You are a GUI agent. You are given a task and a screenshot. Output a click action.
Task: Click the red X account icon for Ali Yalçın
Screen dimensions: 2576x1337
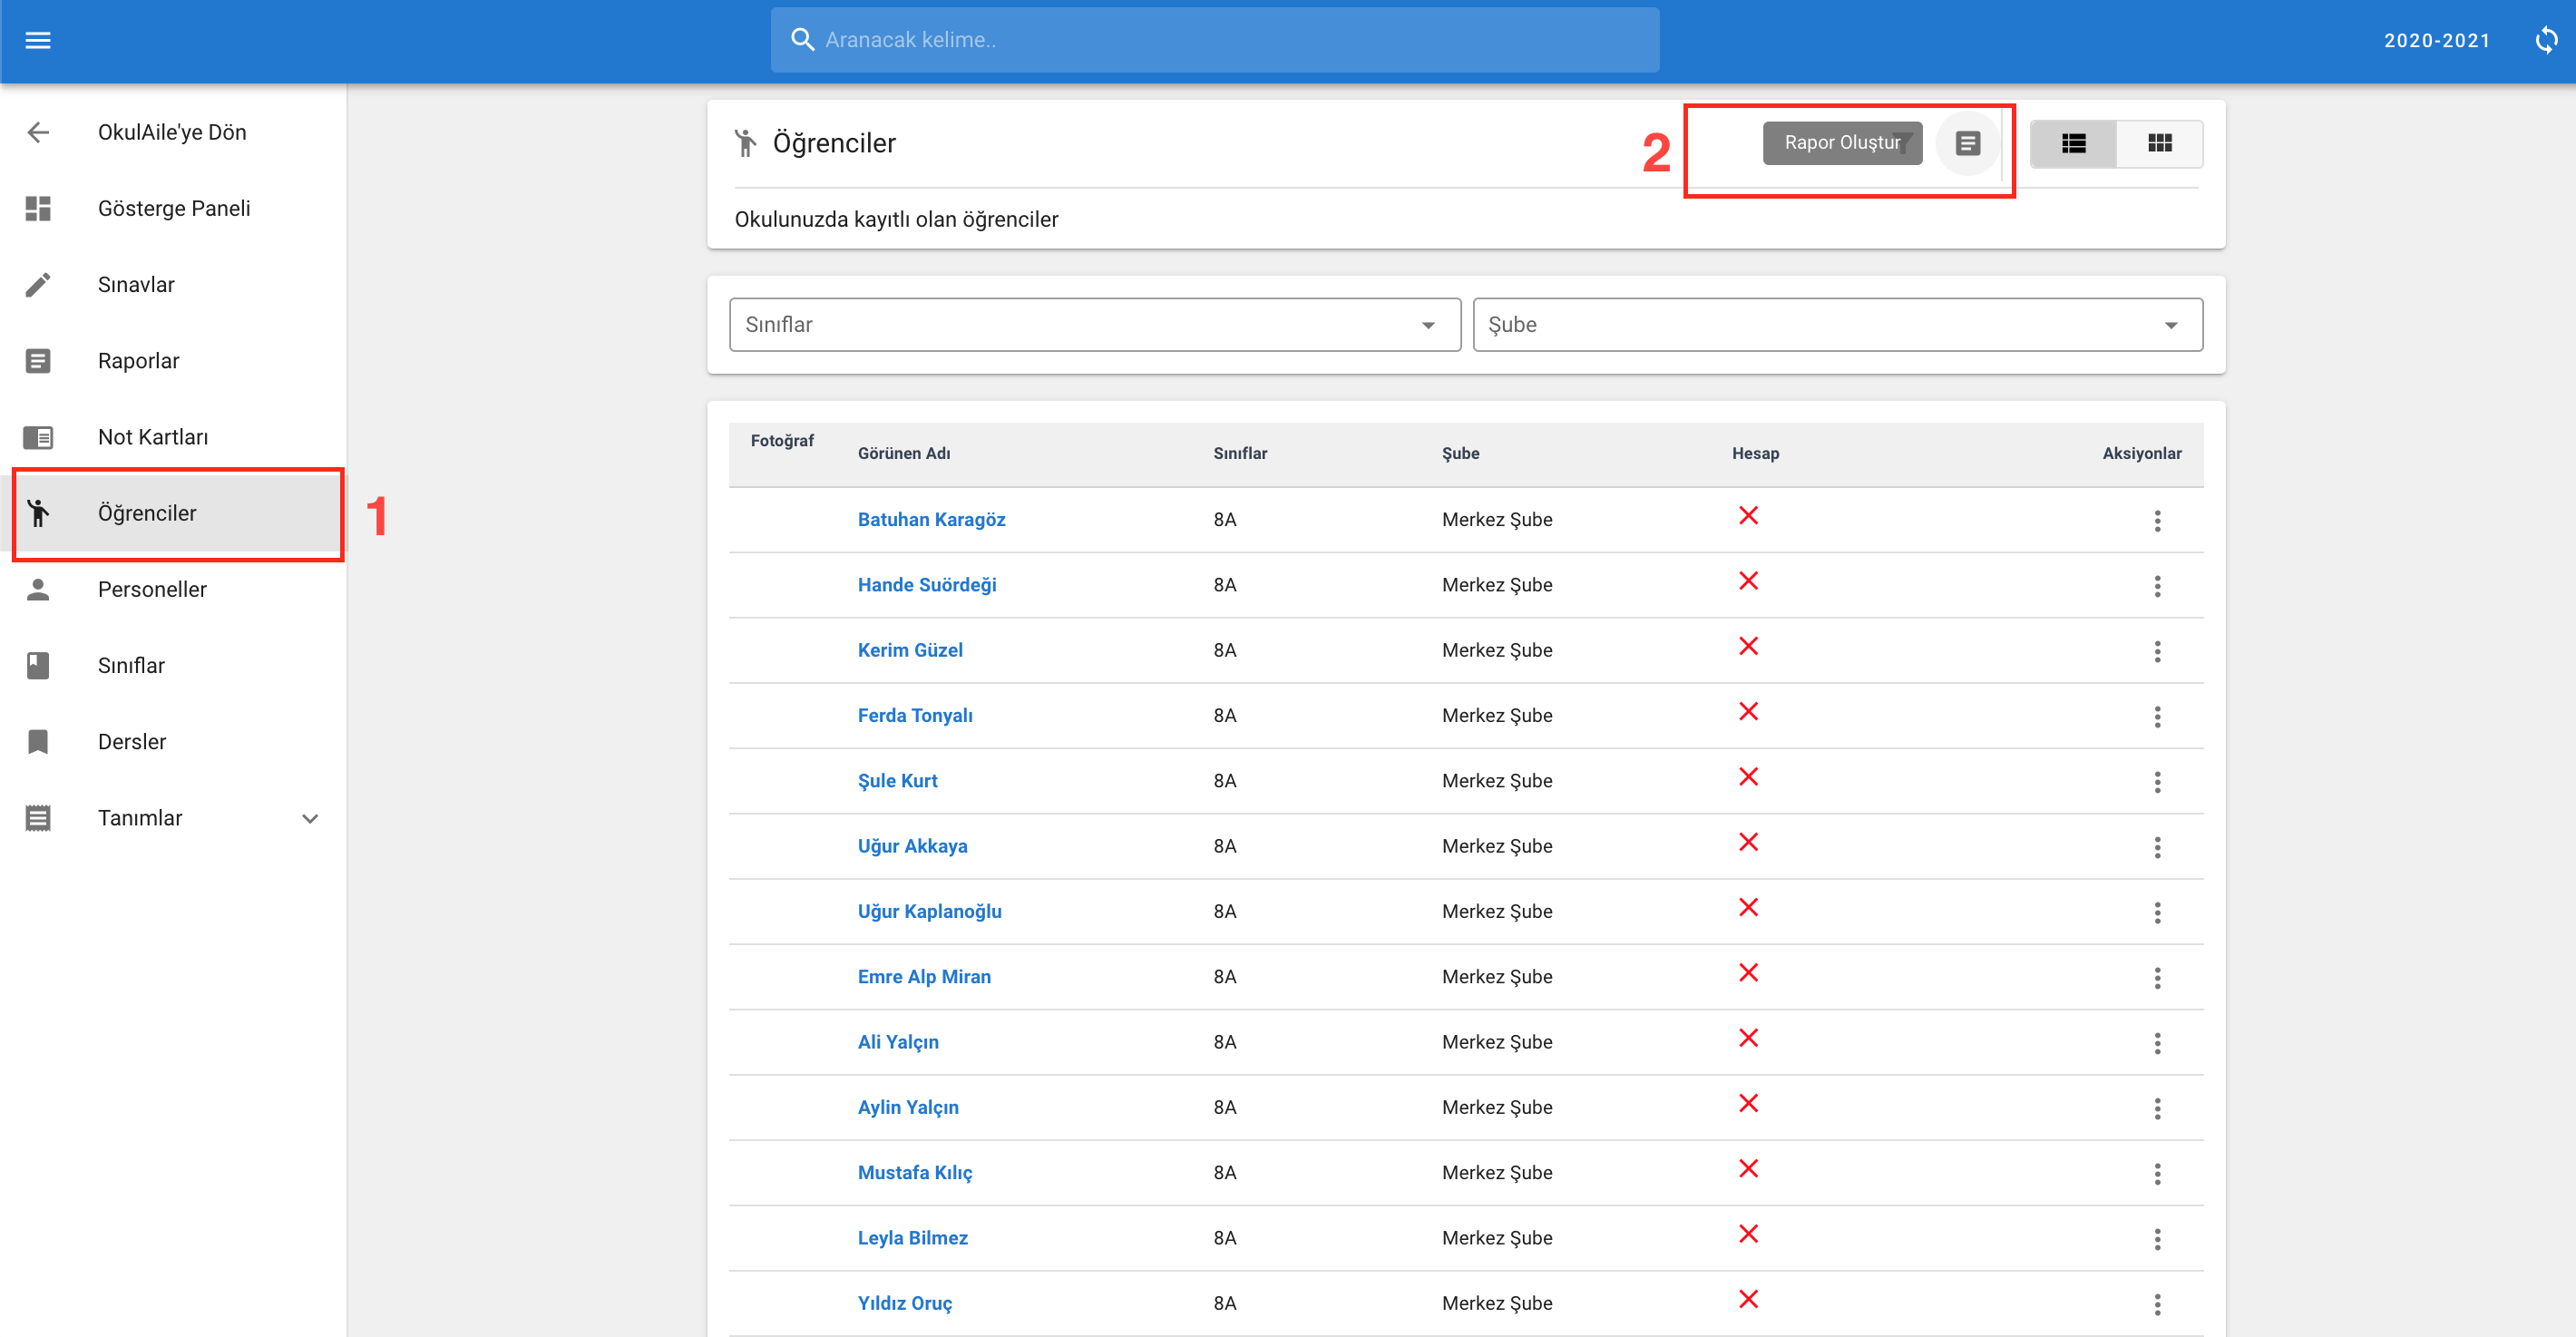pos(1748,1038)
